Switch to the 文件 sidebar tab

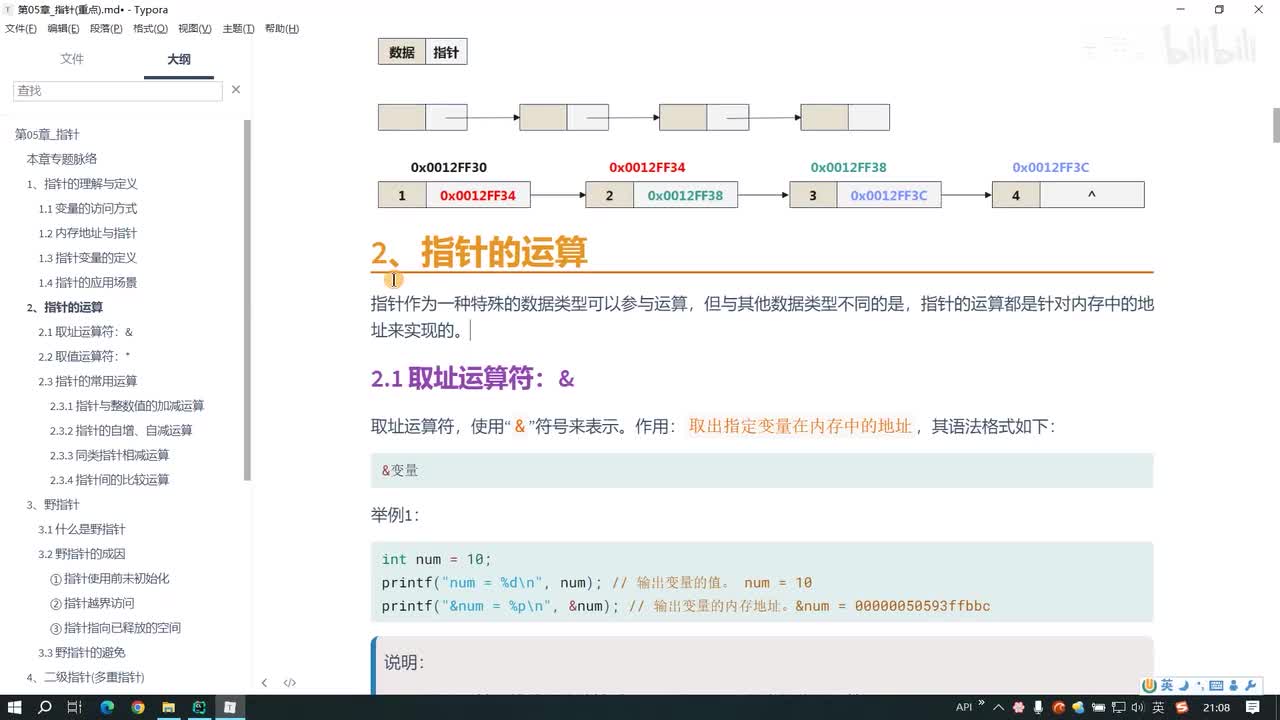(72, 59)
